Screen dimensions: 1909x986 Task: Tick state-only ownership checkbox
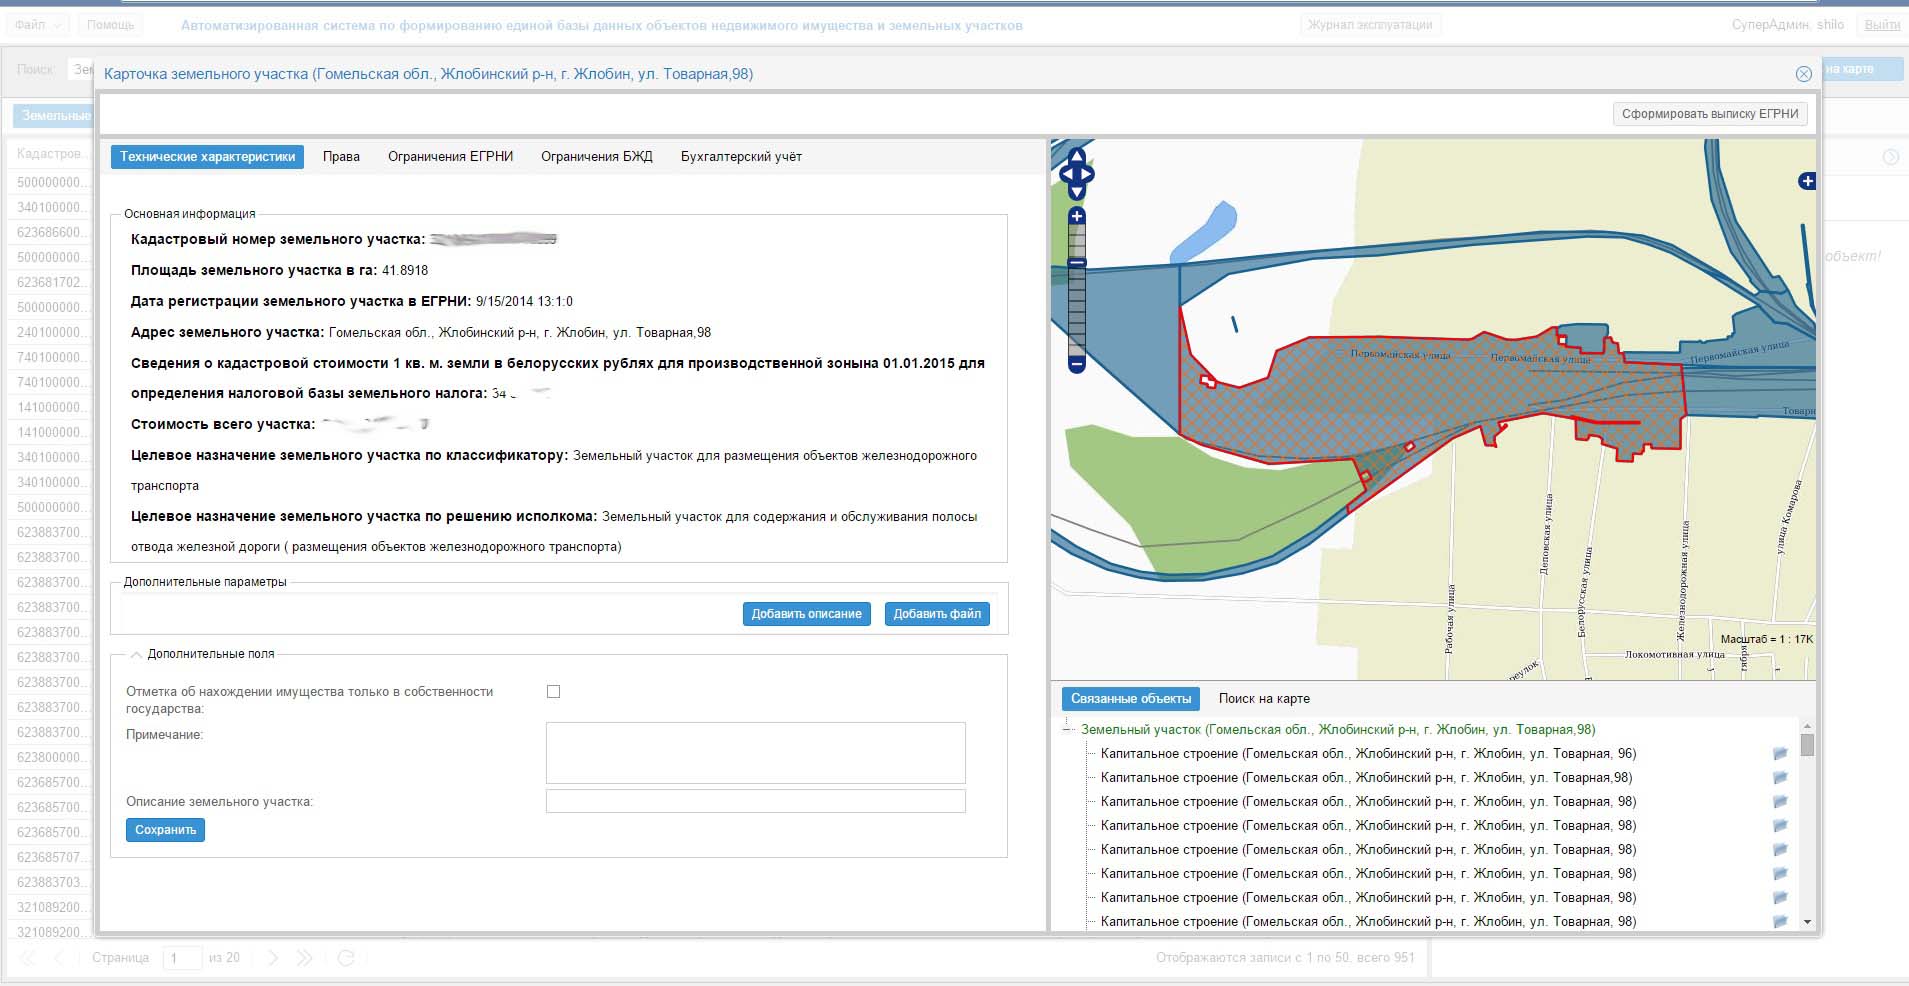coord(553,691)
